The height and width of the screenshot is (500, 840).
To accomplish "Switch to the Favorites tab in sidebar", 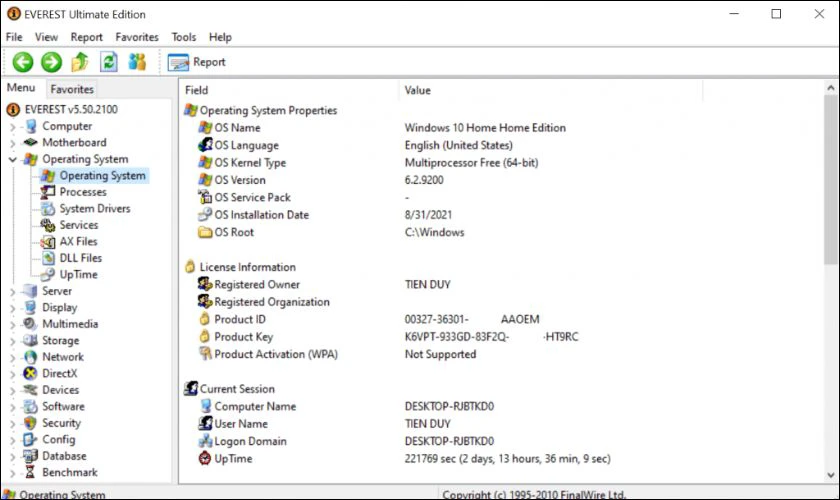I will (72, 89).
